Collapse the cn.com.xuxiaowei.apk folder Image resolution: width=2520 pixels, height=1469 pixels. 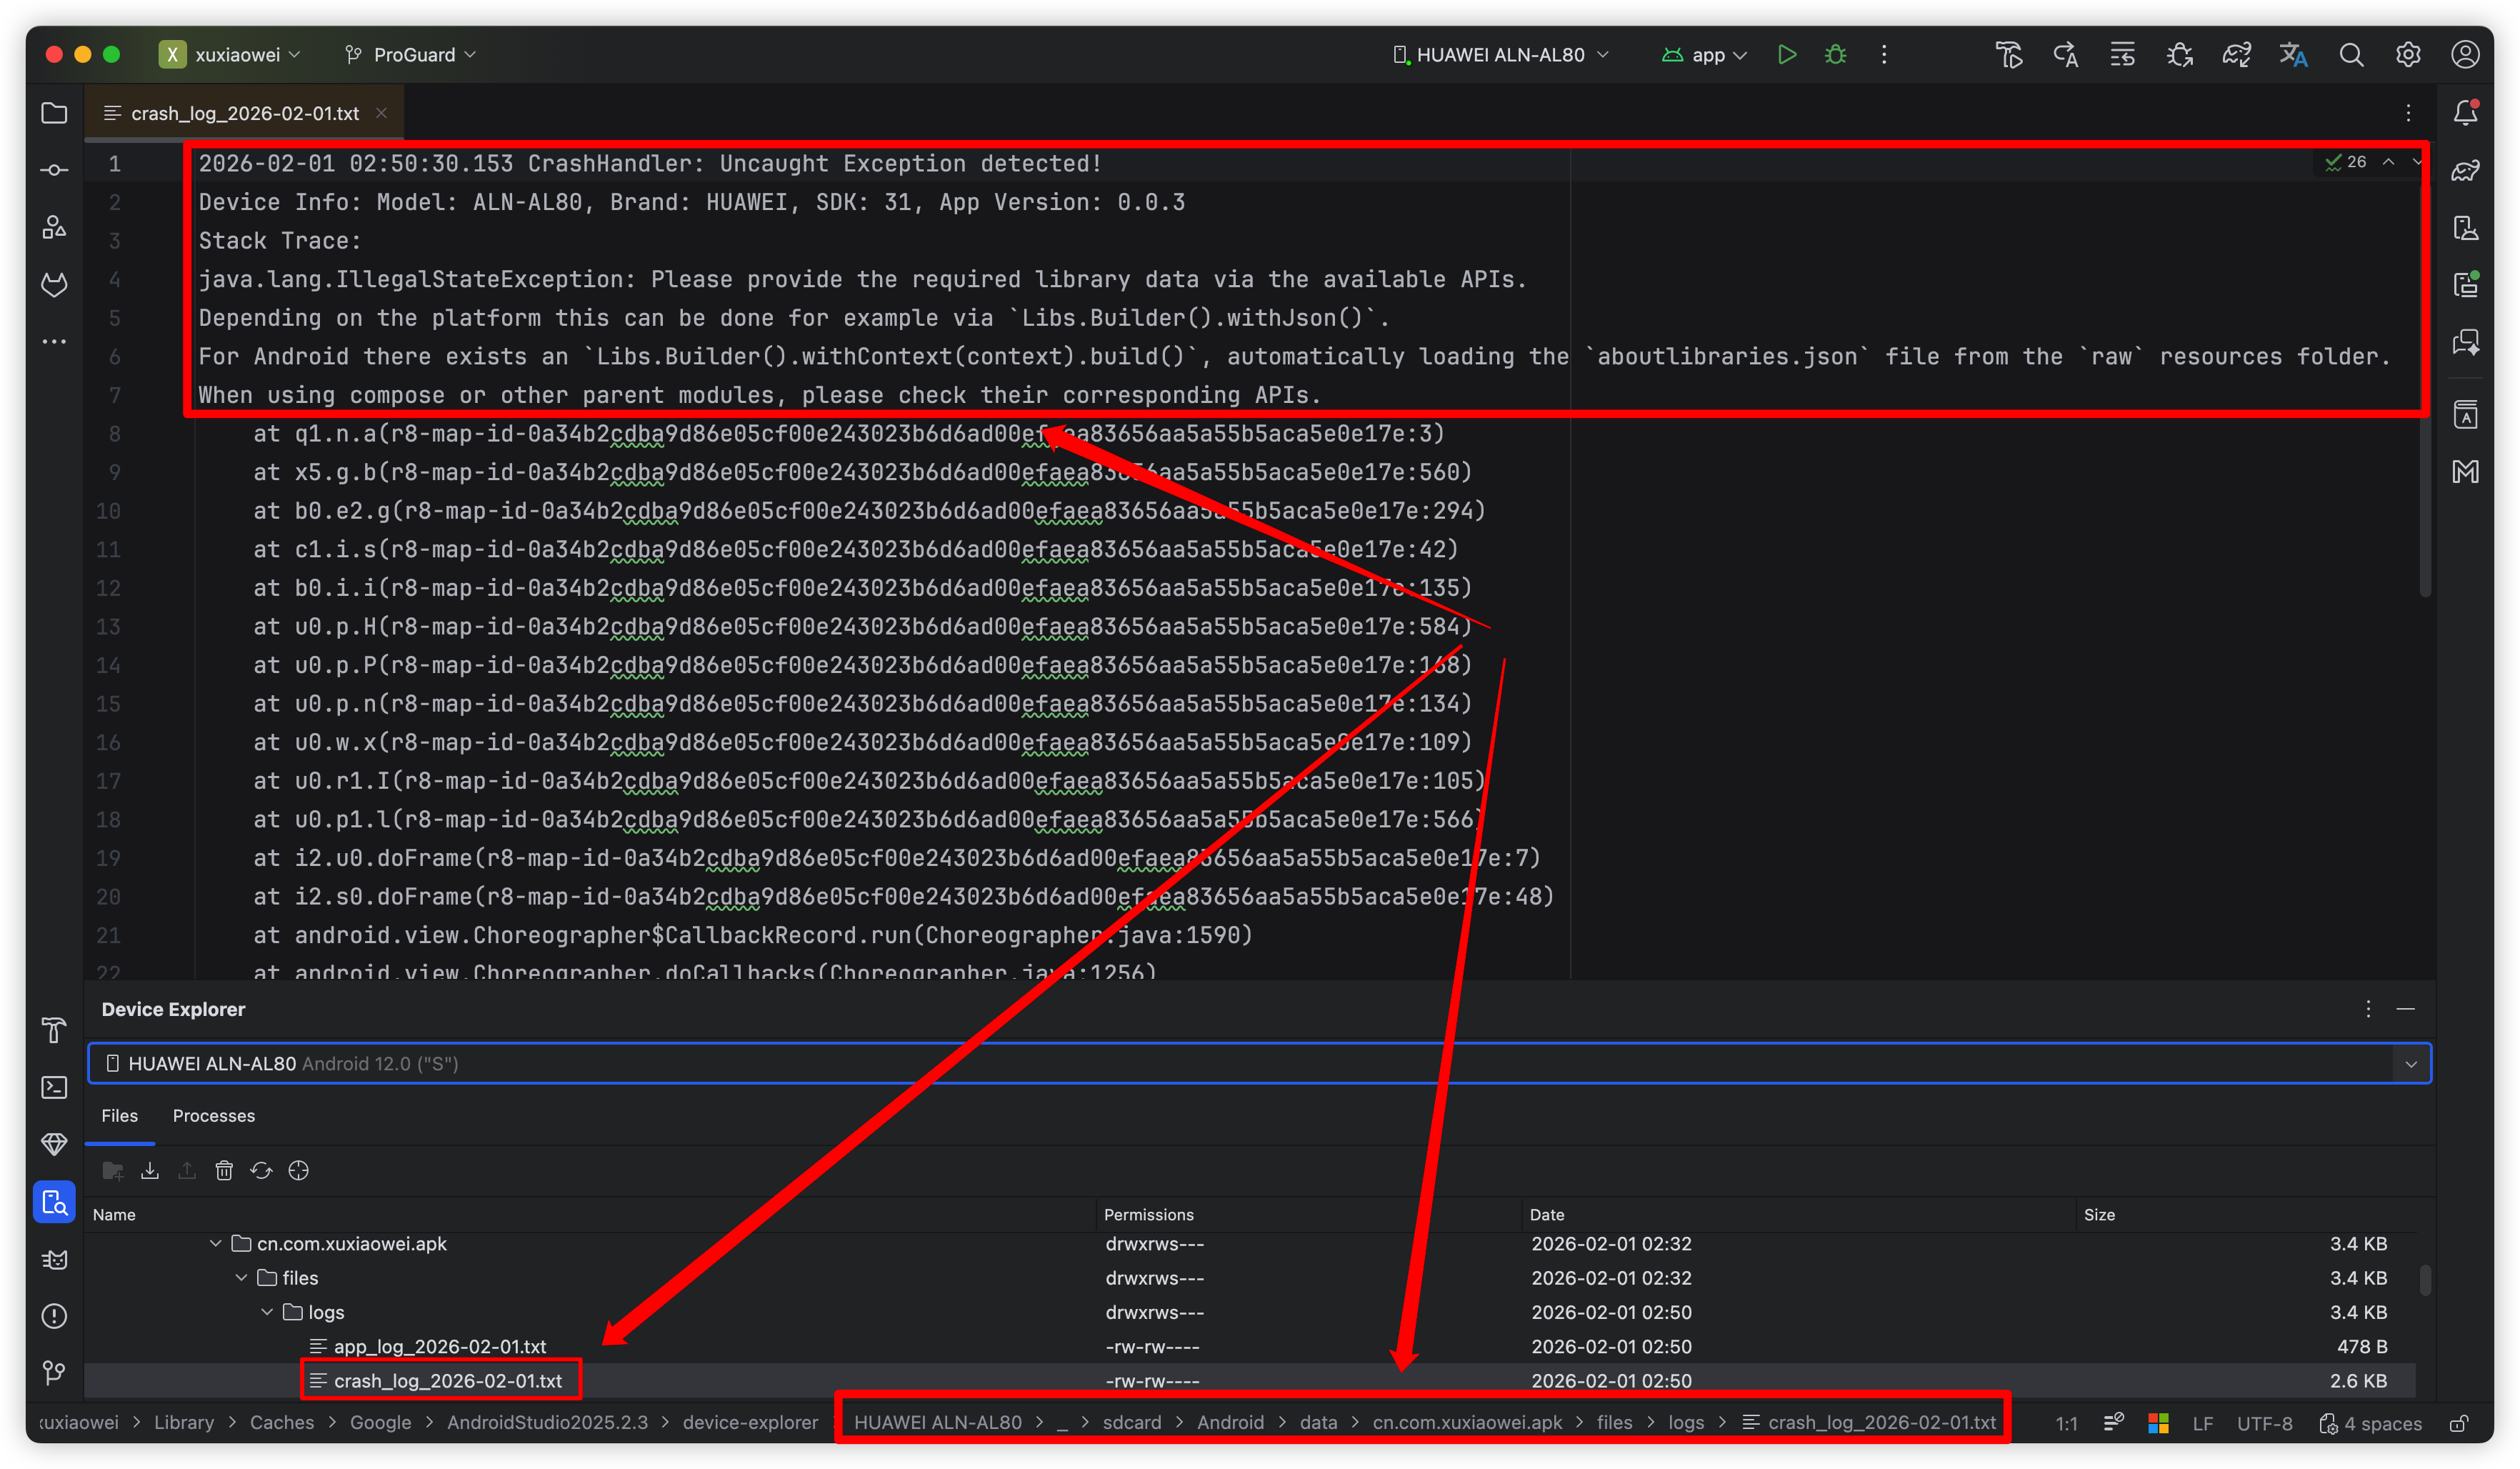pyautogui.click(x=215, y=1243)
